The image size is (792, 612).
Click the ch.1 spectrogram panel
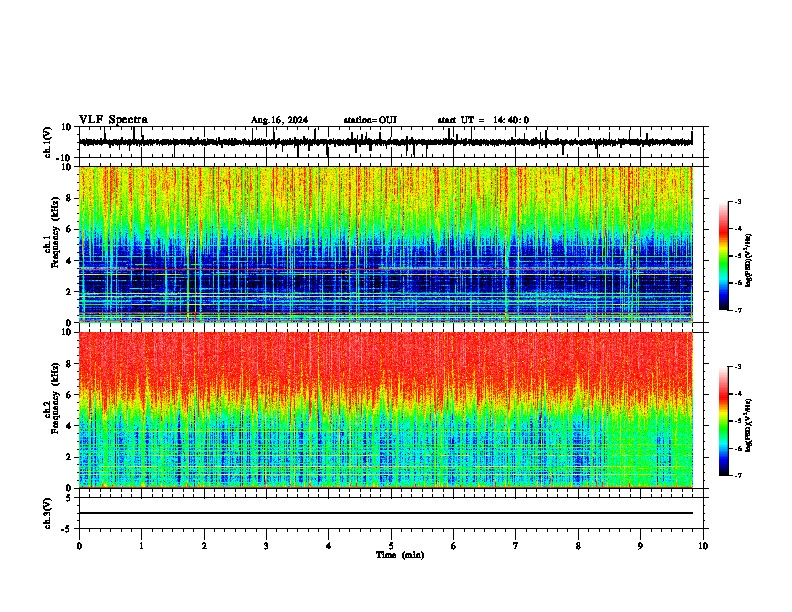[386, 244]
